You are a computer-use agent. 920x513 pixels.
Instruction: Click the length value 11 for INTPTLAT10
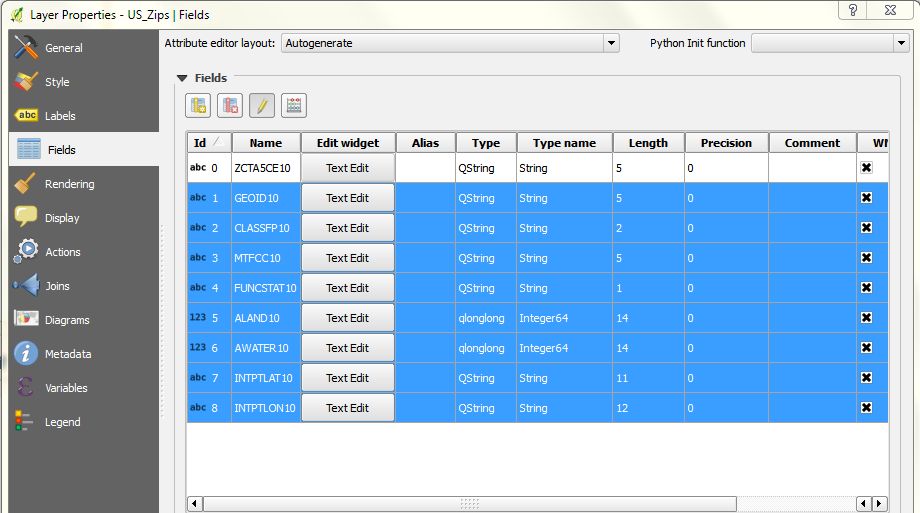click(x=622, y=377)
